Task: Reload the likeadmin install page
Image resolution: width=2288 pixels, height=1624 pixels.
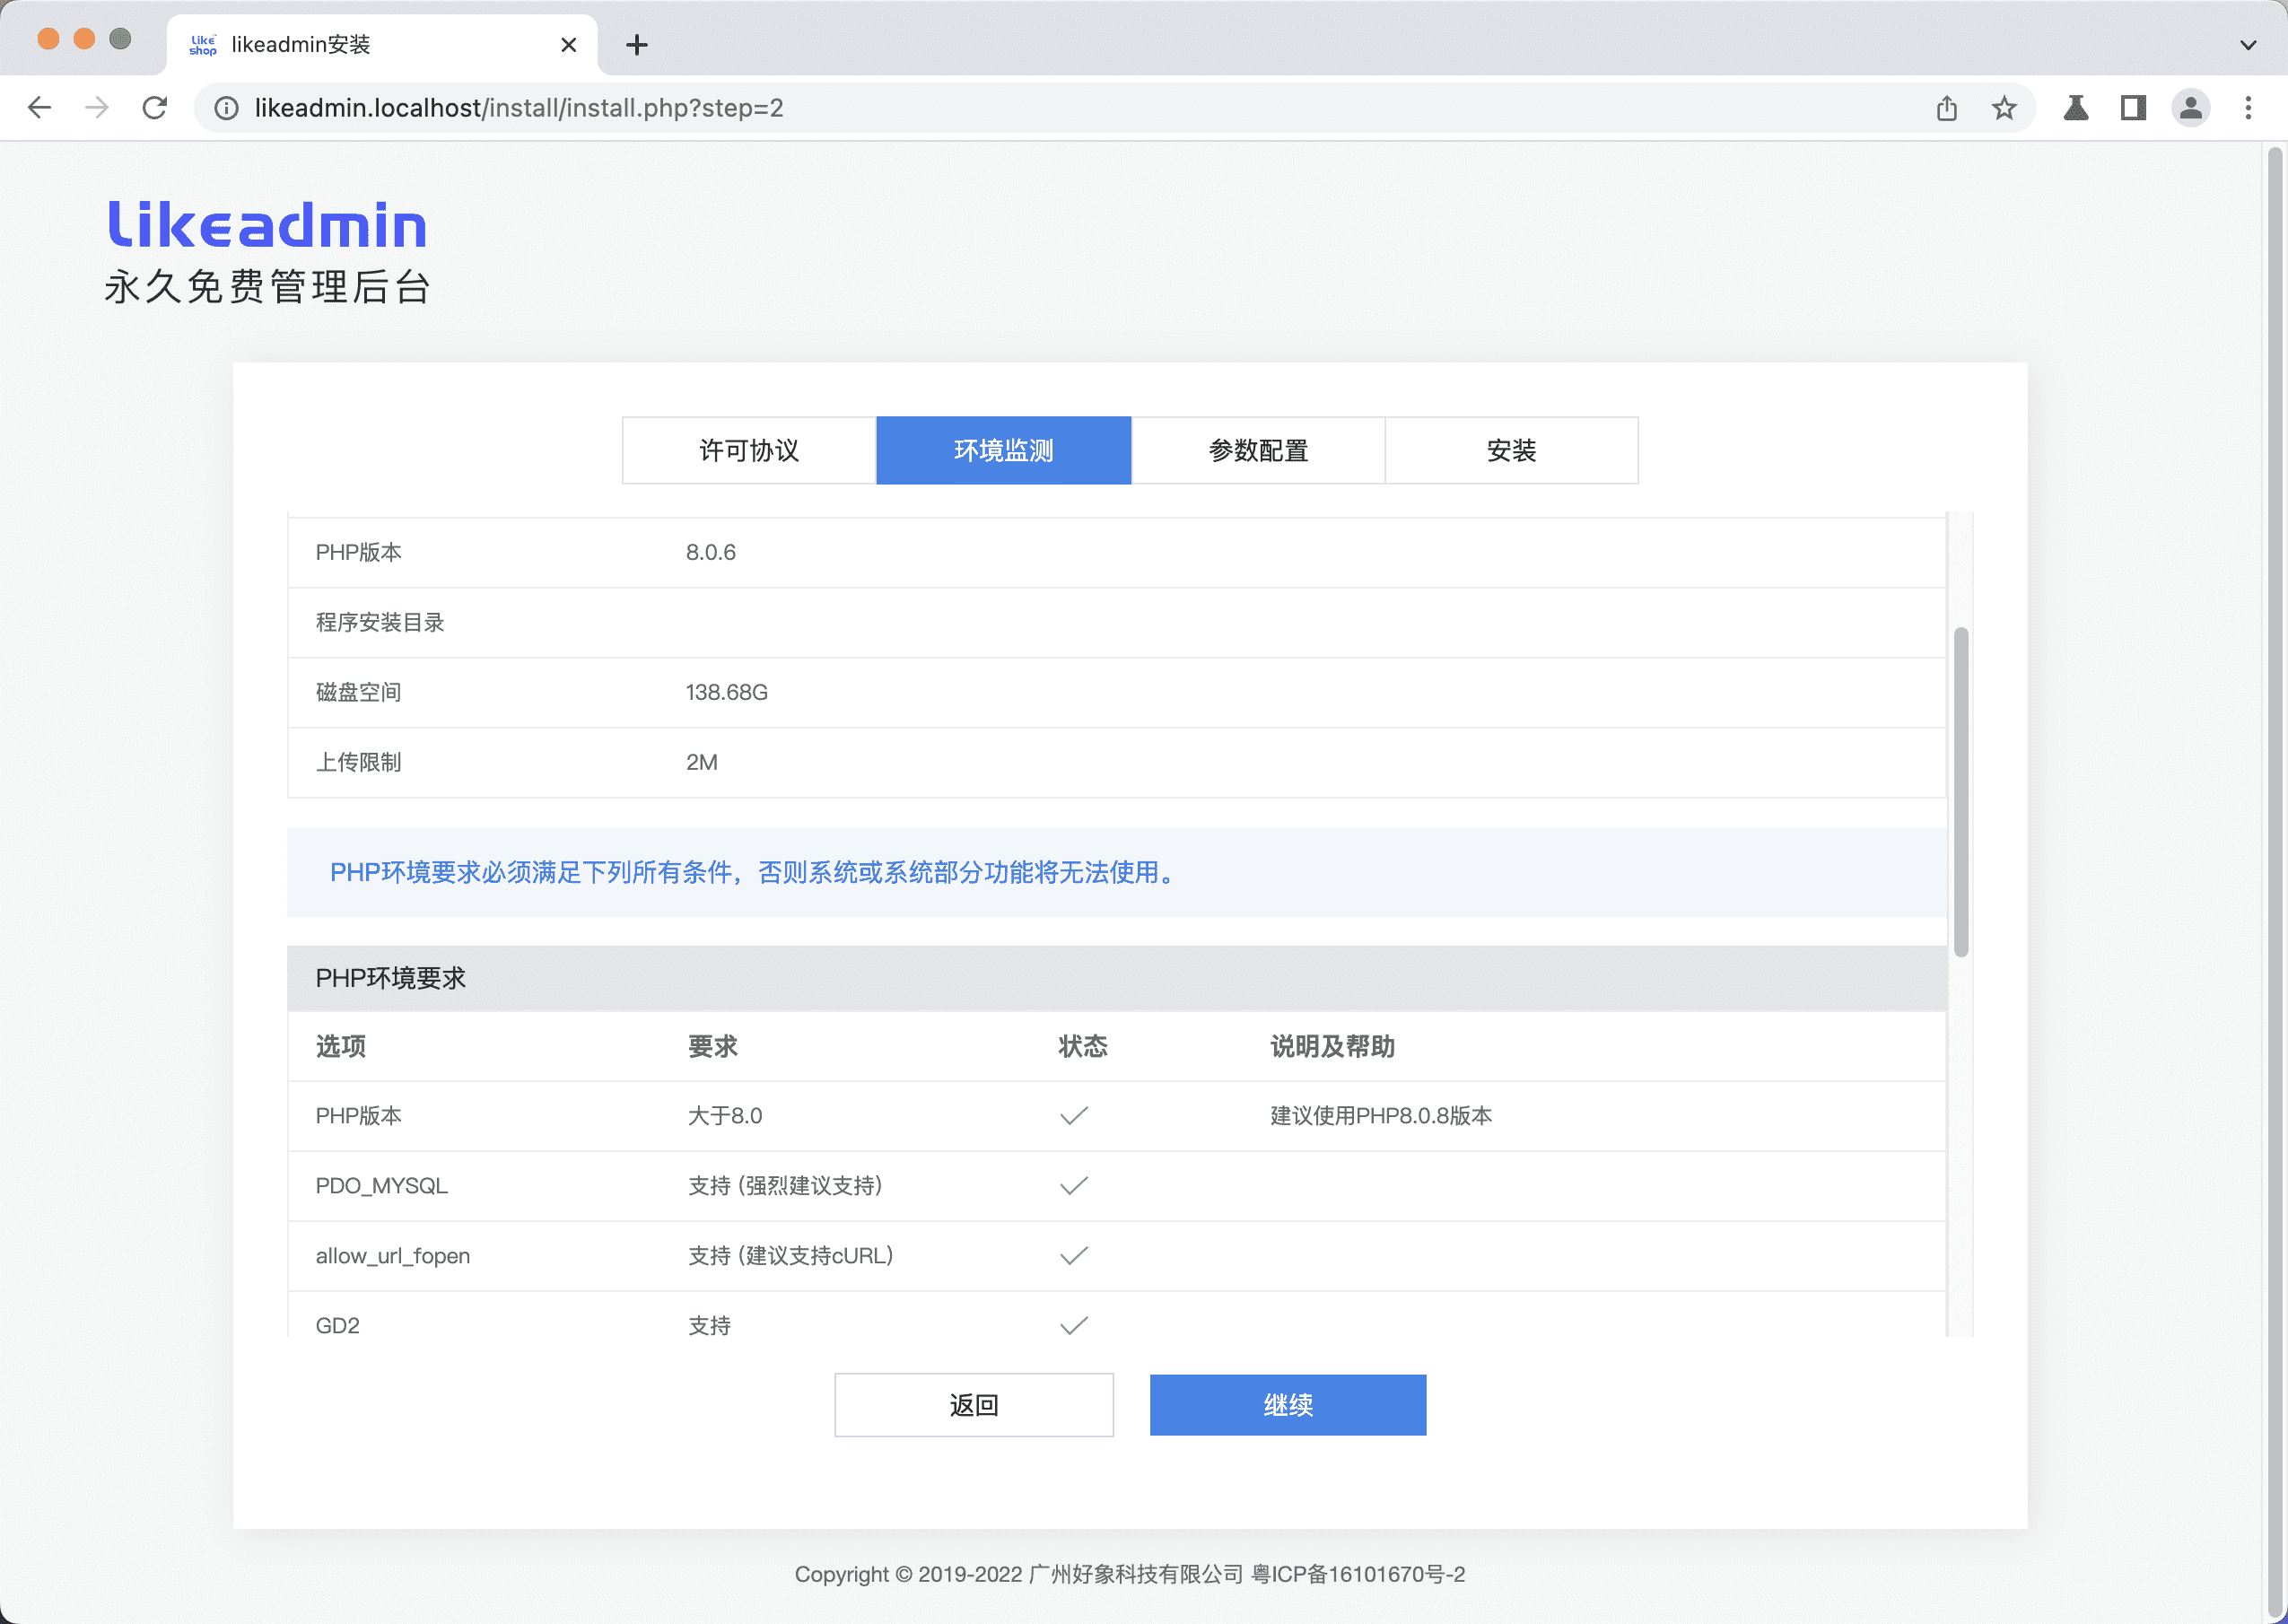Action: click(x=155, y=108)
